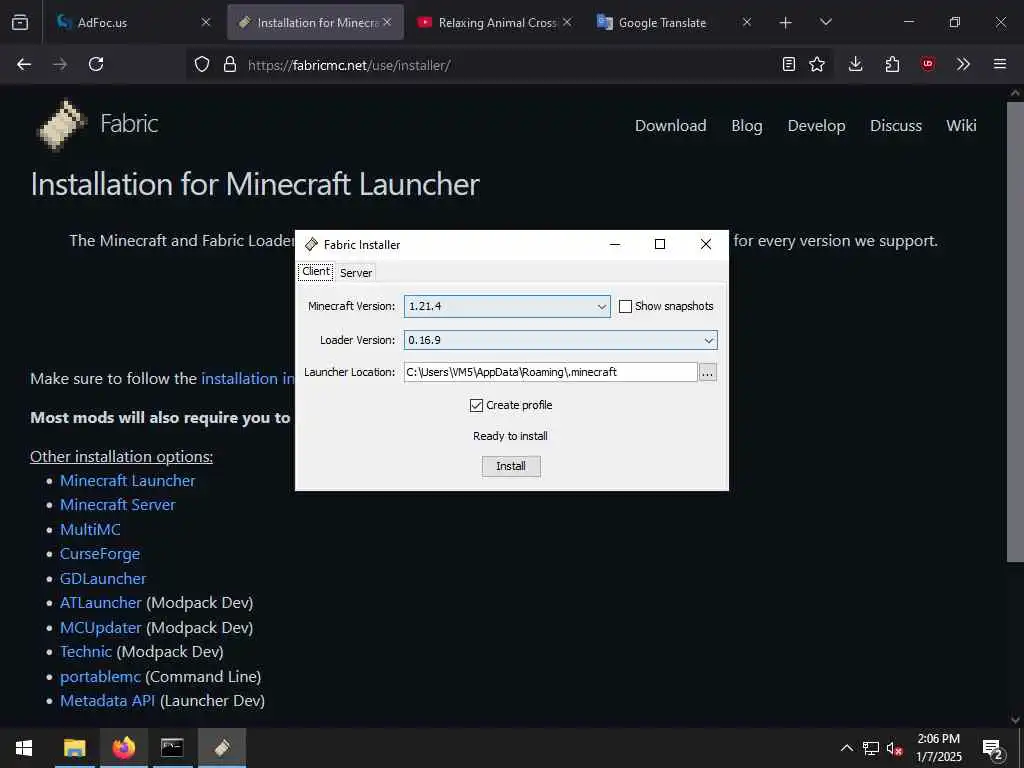Screen dimensions: 1024x768
Task: Close the AdFoc.us tab
Action: click(206, 22)
